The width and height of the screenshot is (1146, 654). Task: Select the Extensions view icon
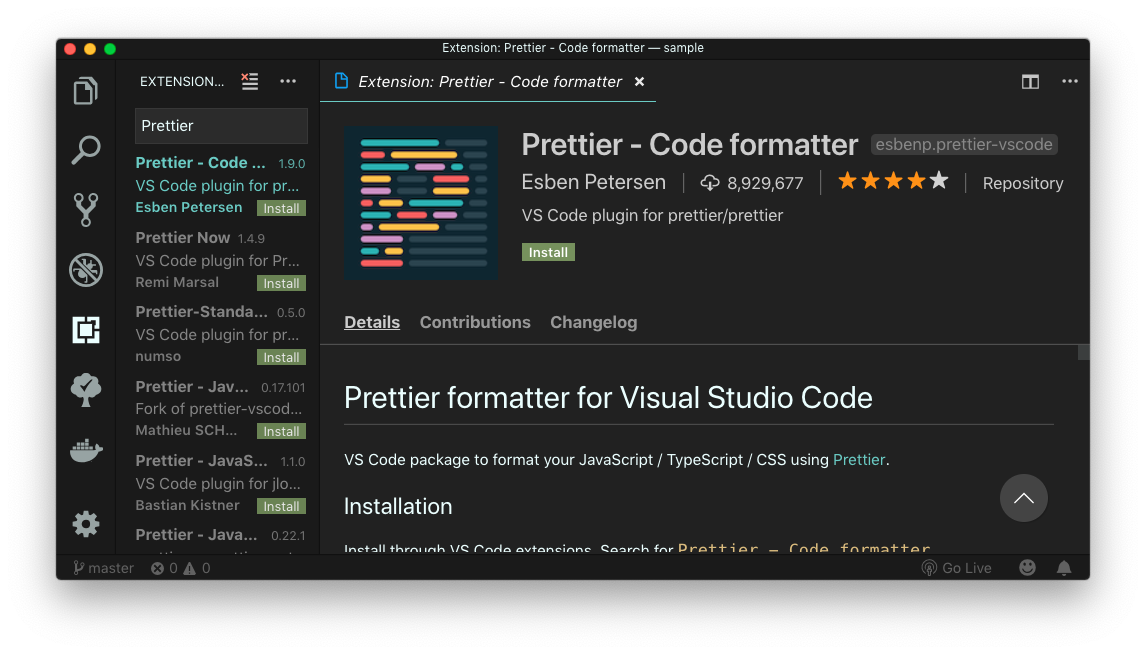click(x=86, y=330)
